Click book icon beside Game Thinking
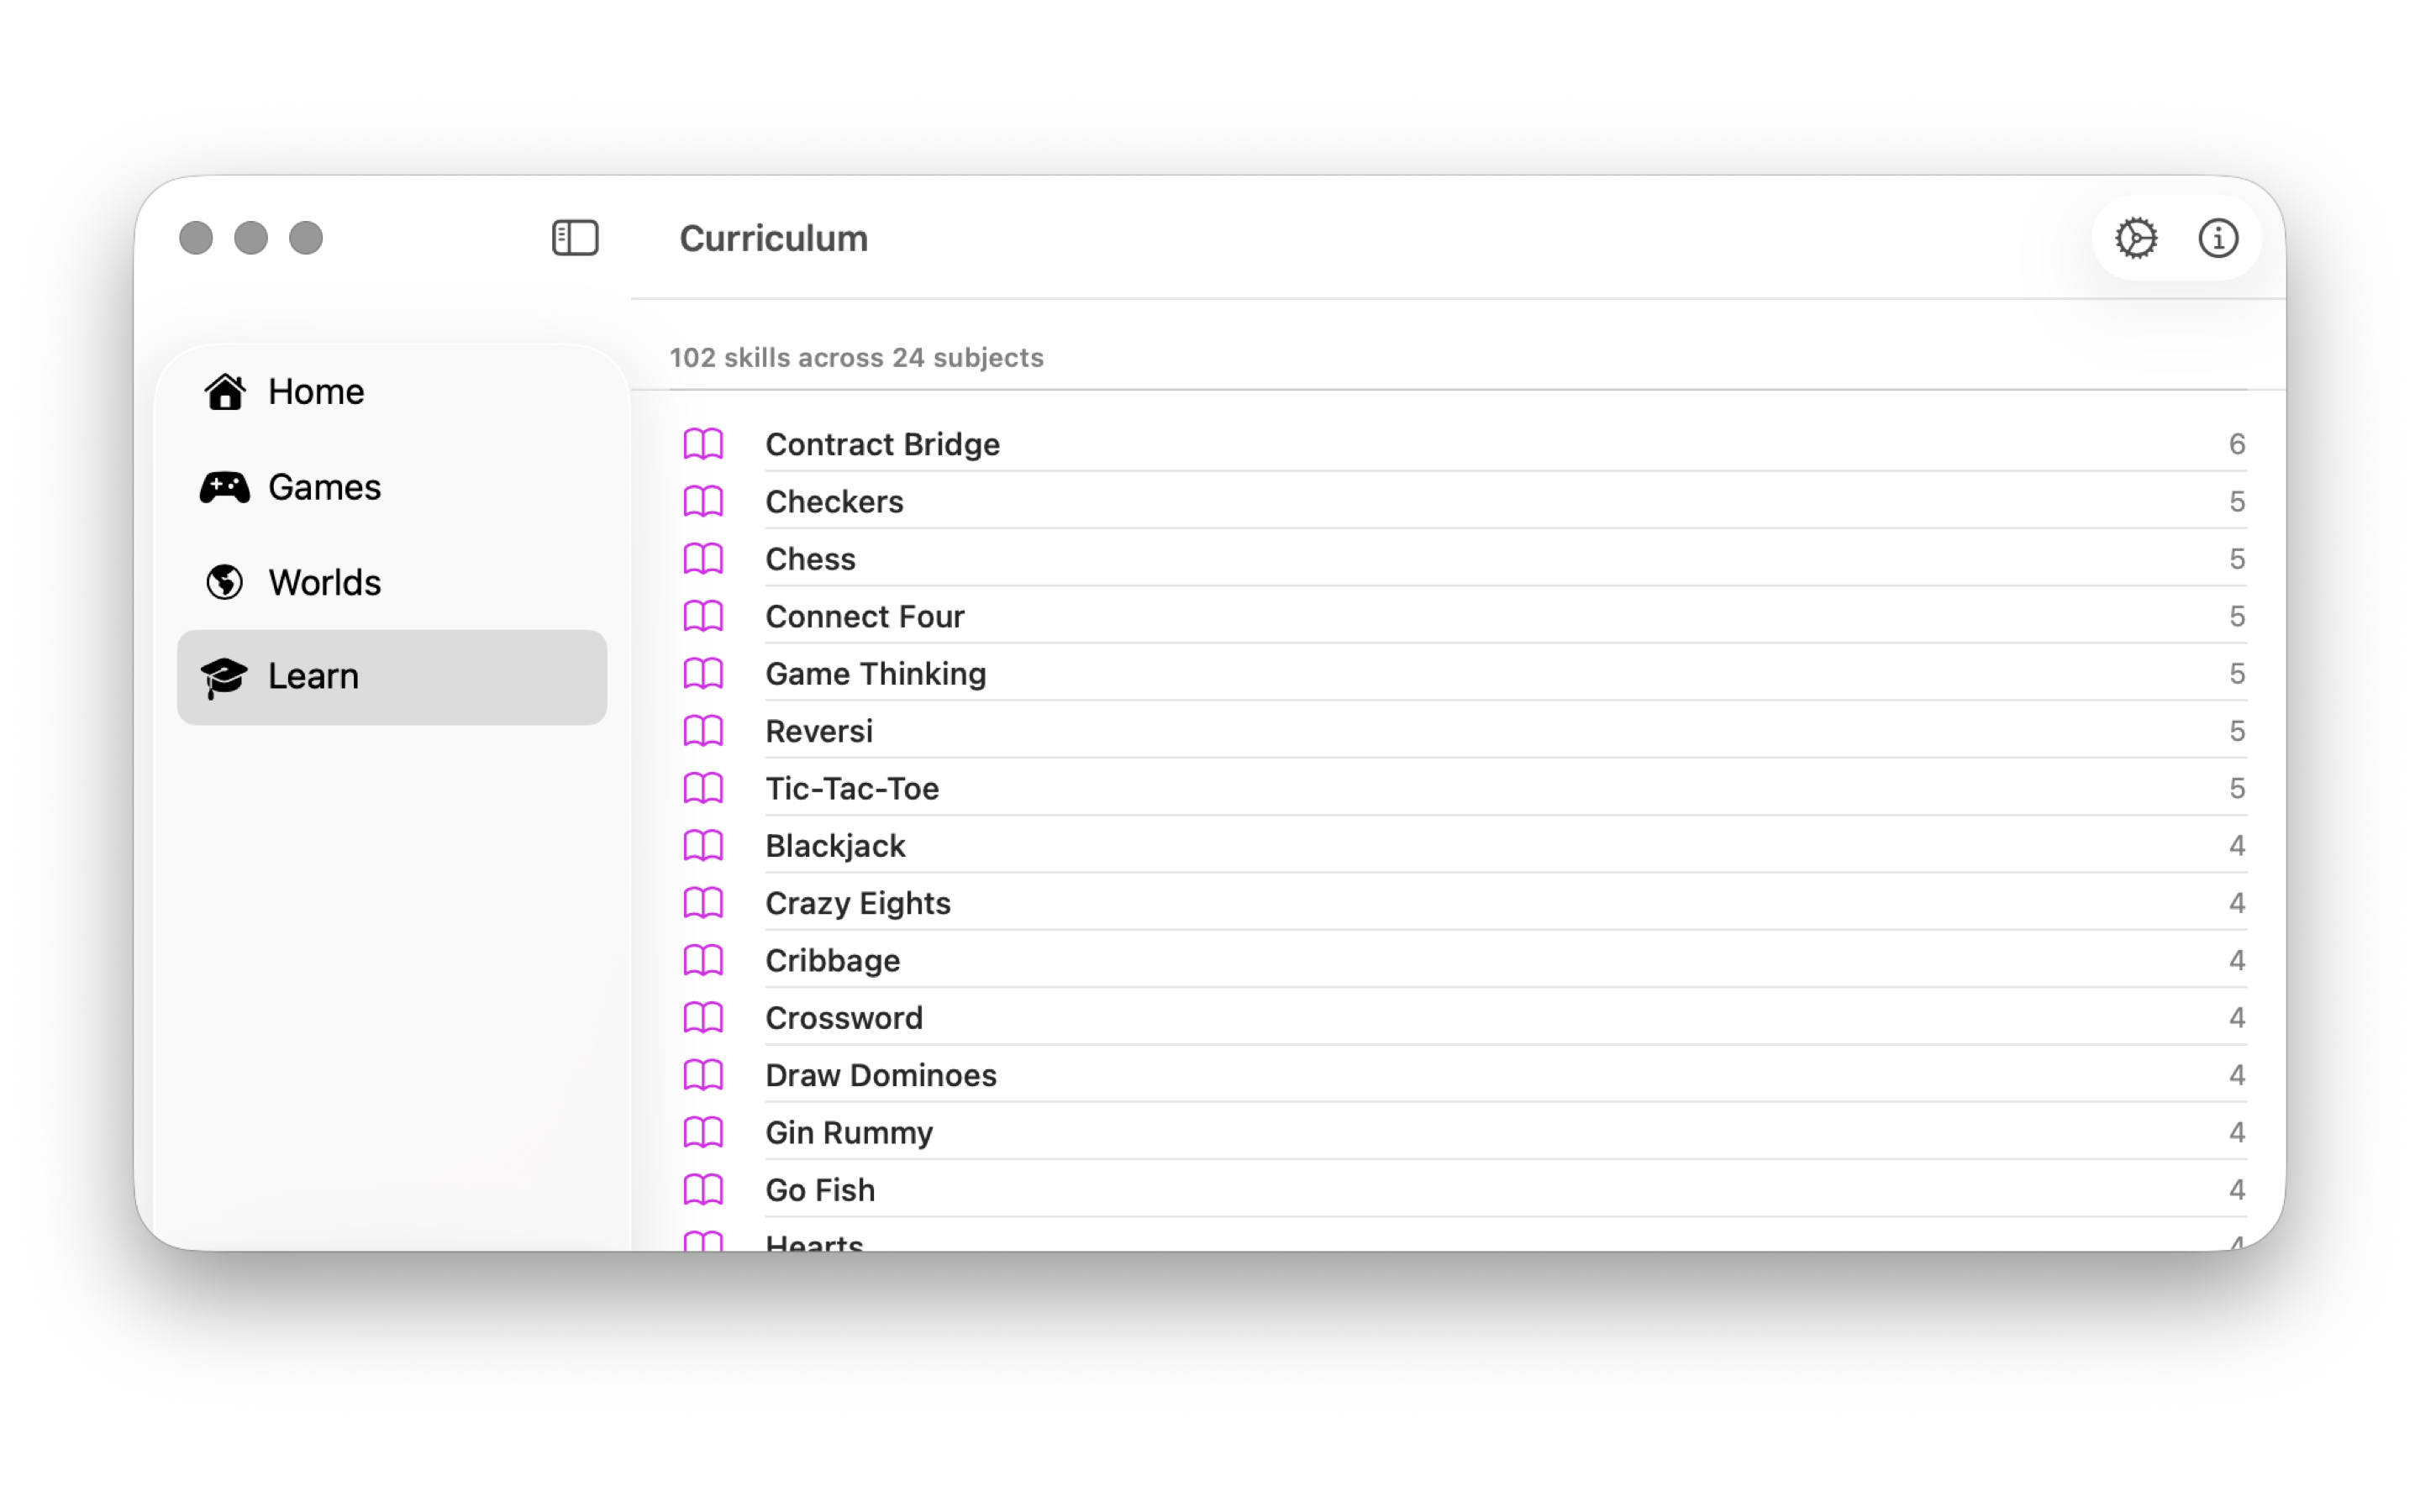This screenshot has width=2420, height=1512. [x=703, y=673]
